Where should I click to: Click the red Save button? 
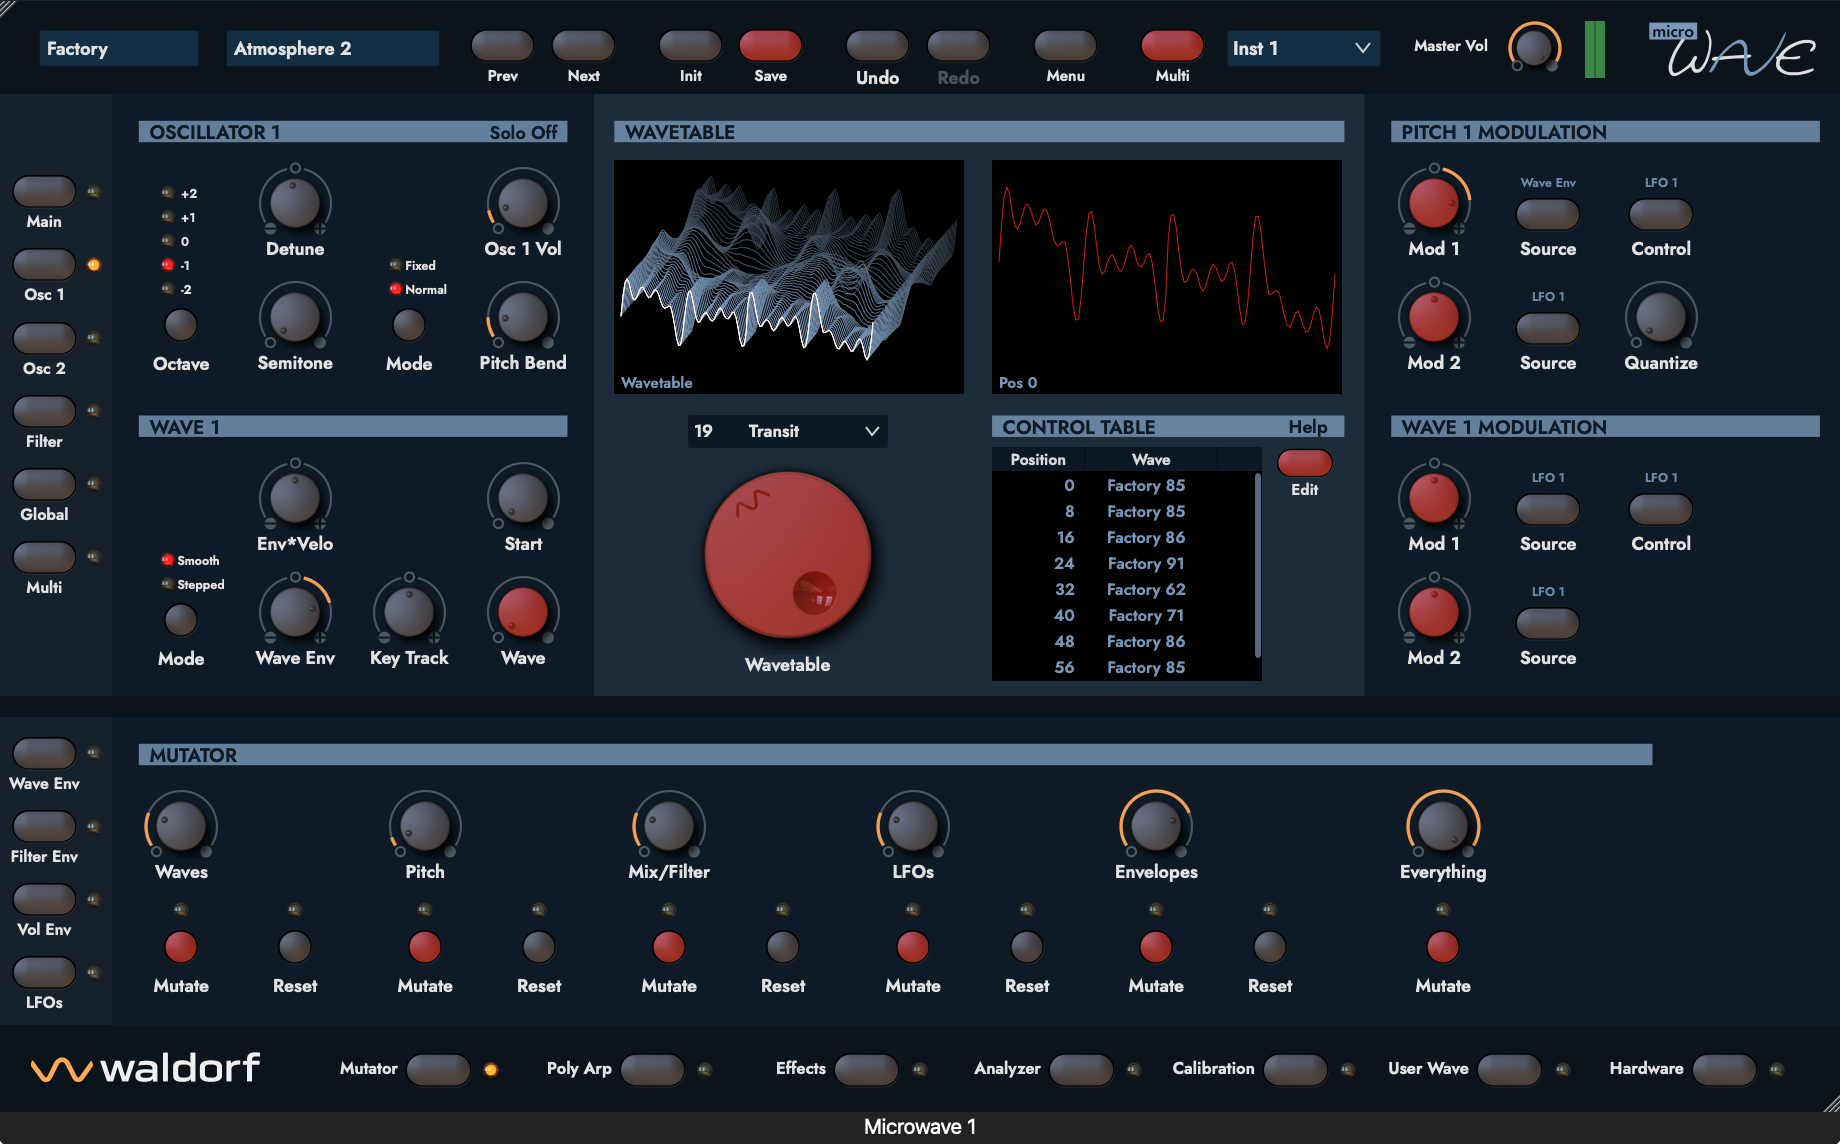point(770,45)
